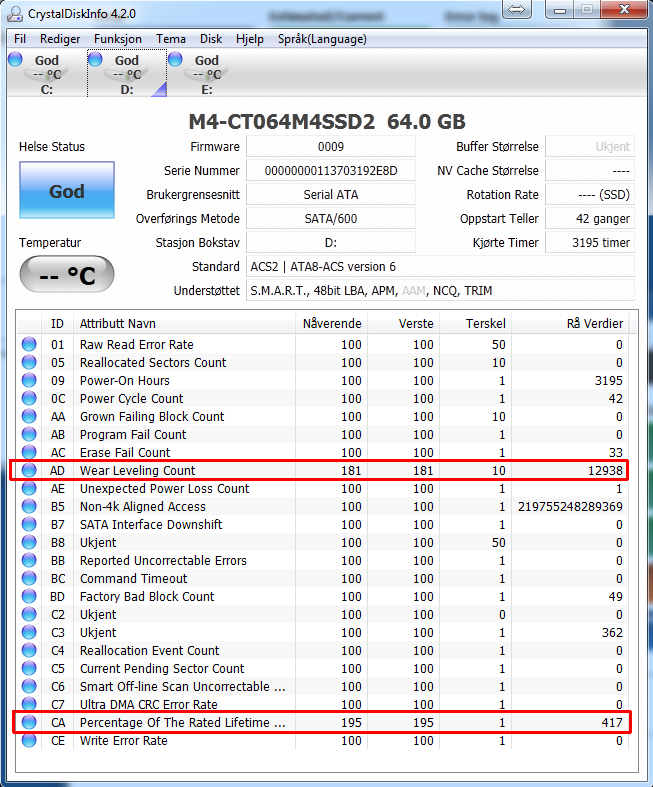The image size is (653, 787).
Task: Open the Rediger menu
Action: (x=60, y=39)
